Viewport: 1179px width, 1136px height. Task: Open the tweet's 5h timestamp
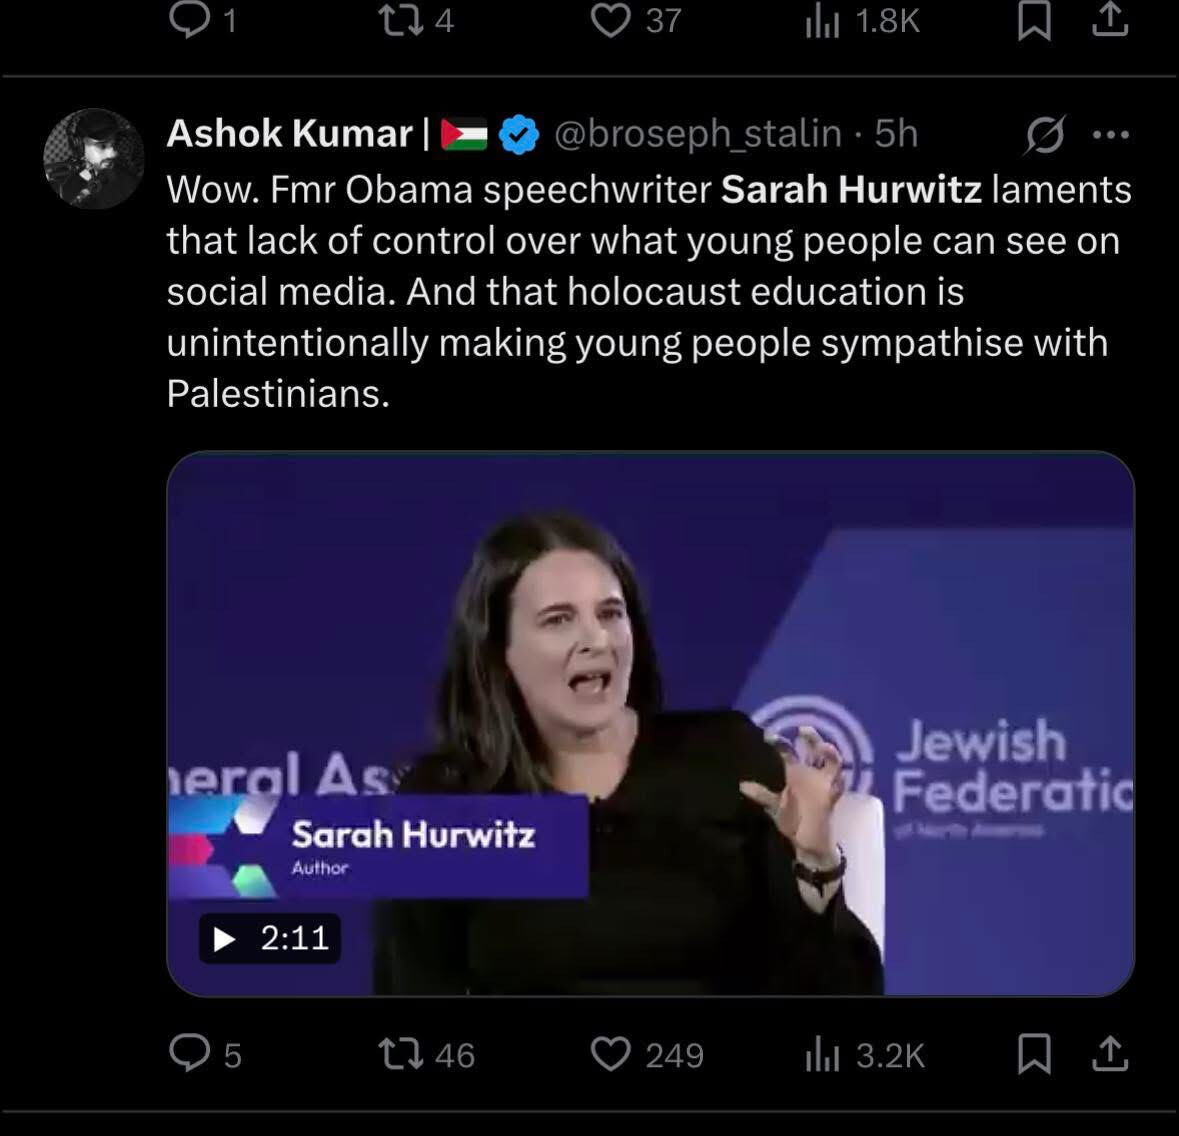[896, 133]
